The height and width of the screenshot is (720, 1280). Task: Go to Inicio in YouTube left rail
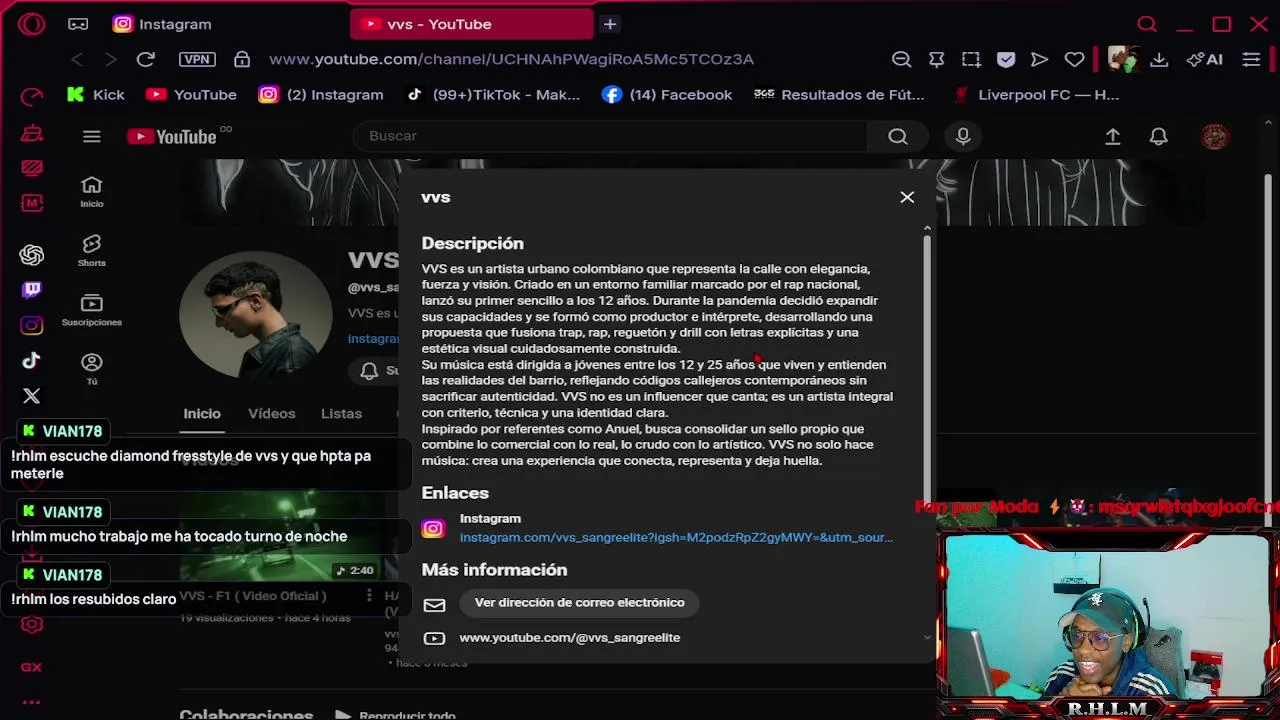92,191
